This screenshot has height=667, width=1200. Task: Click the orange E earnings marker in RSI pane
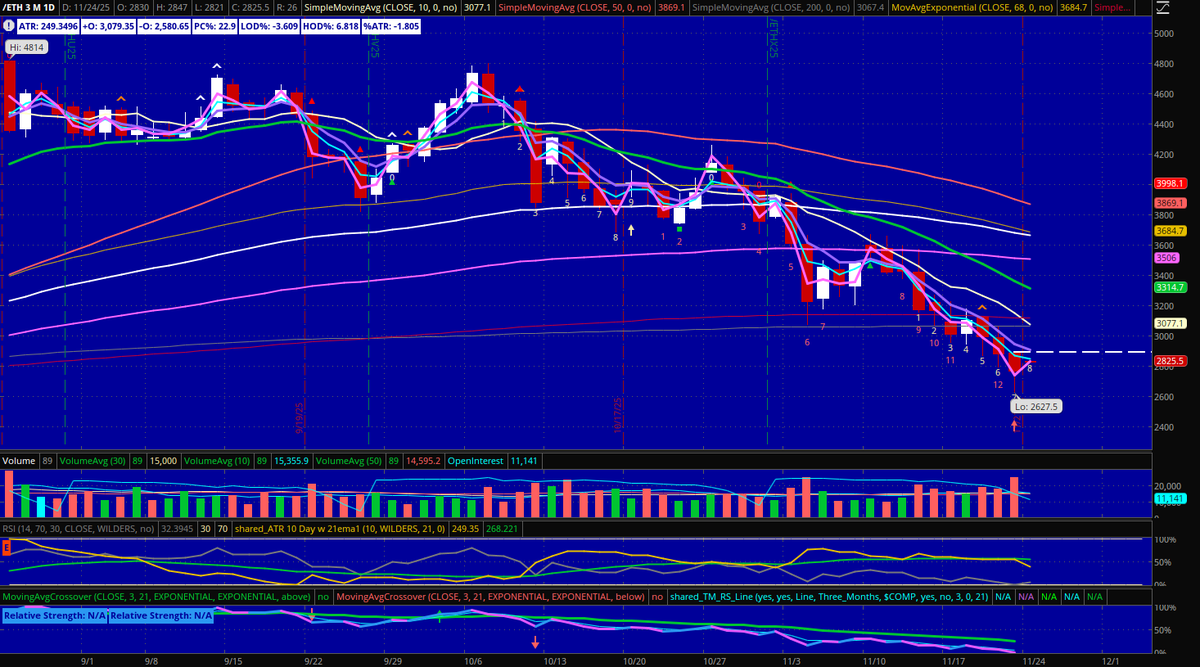(7, 547)
